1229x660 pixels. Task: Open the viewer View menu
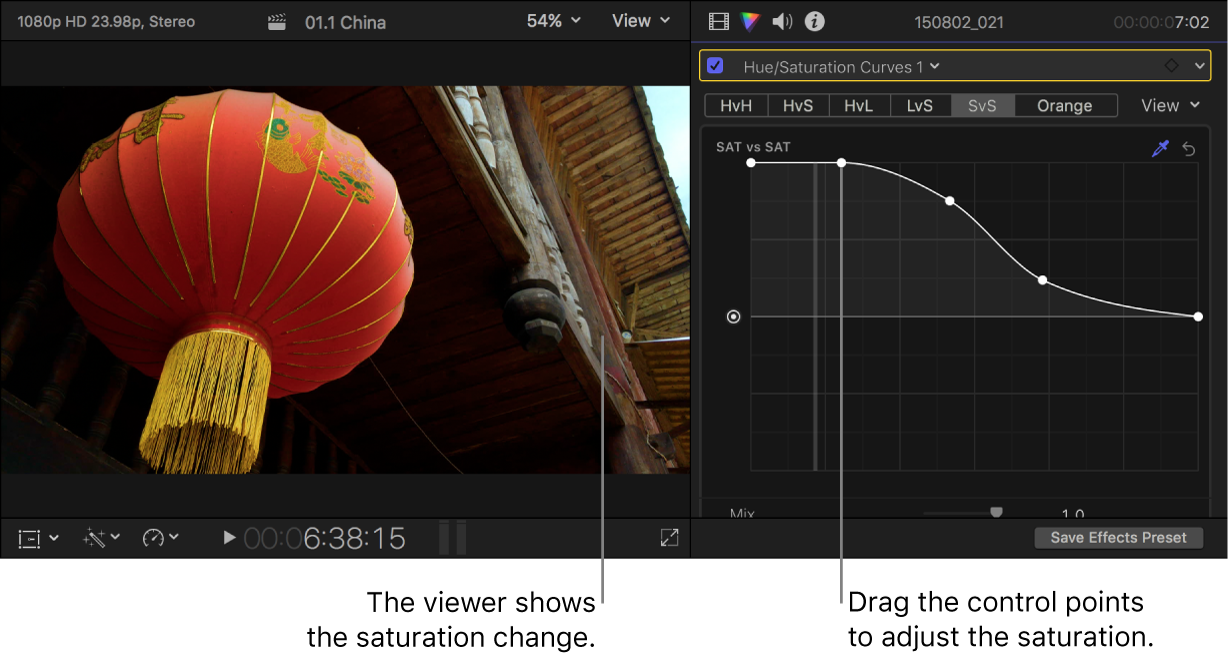pos(638,20)
